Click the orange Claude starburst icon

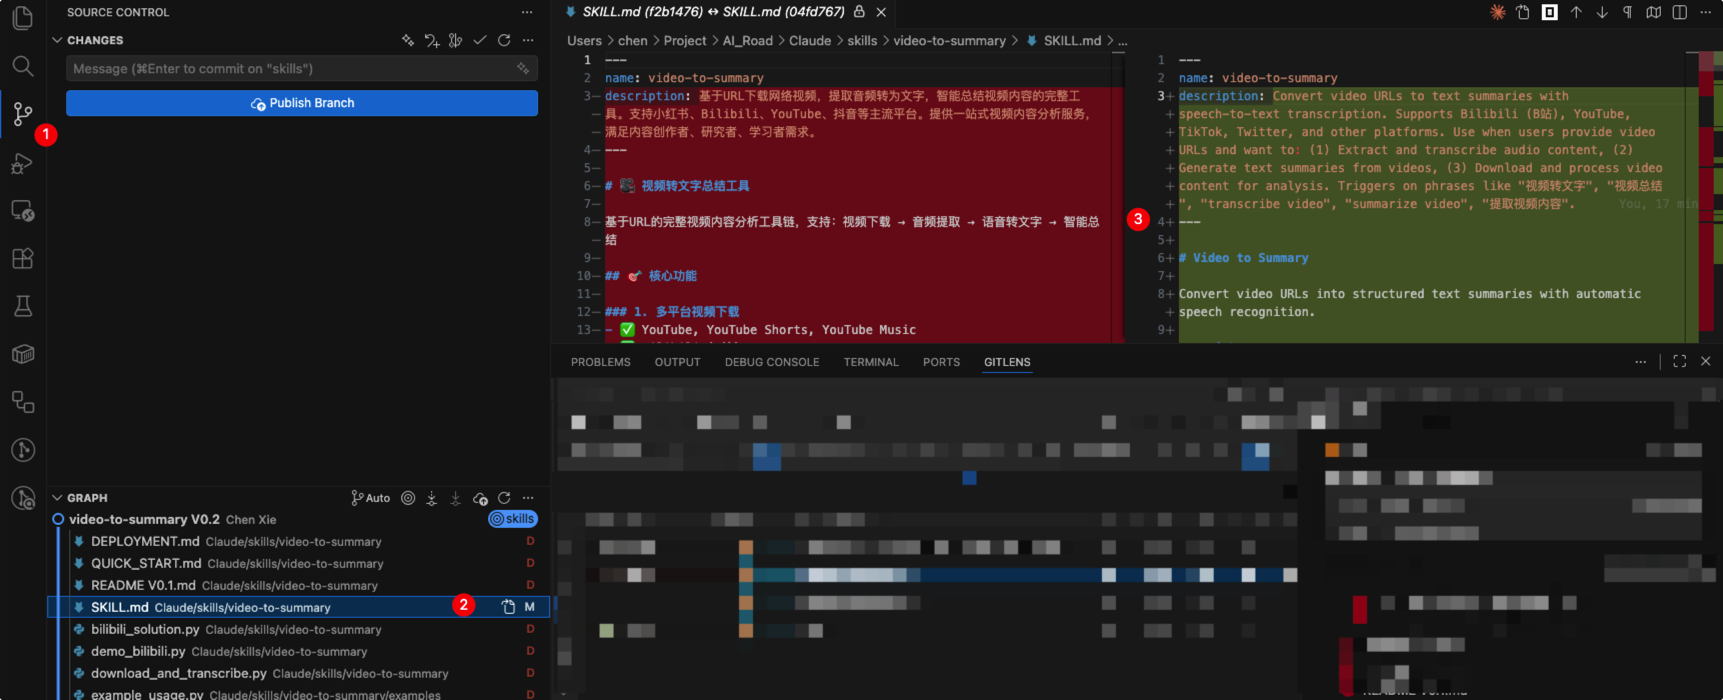tap(1497, 12)
